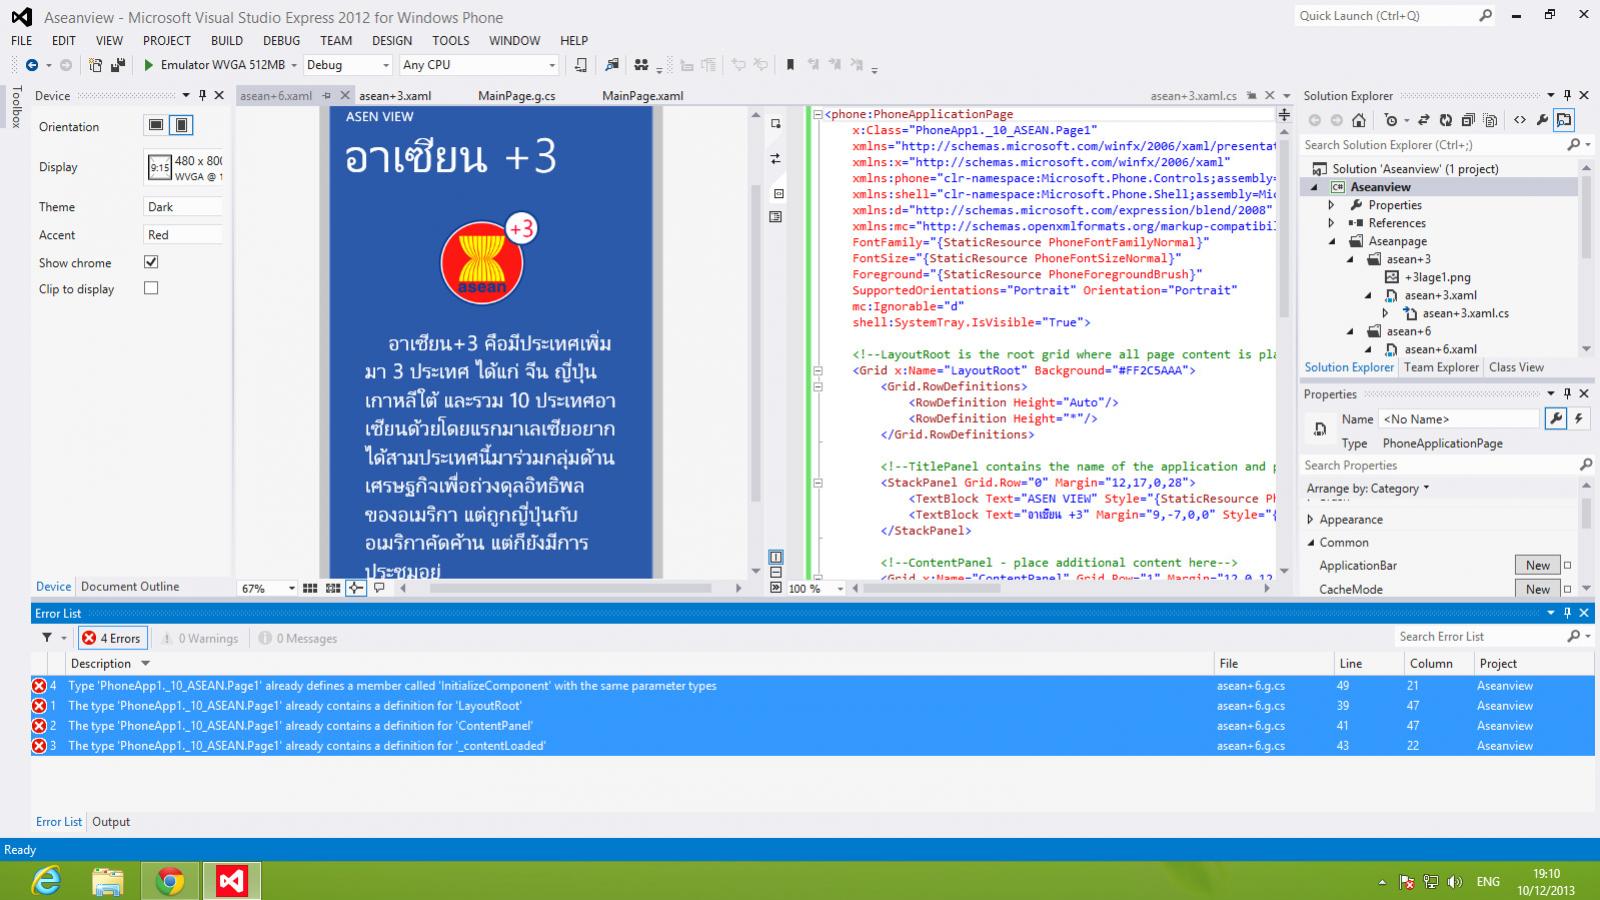
Task: Click the properties wrench icon beside Name field
Action: click(1555, 419)
